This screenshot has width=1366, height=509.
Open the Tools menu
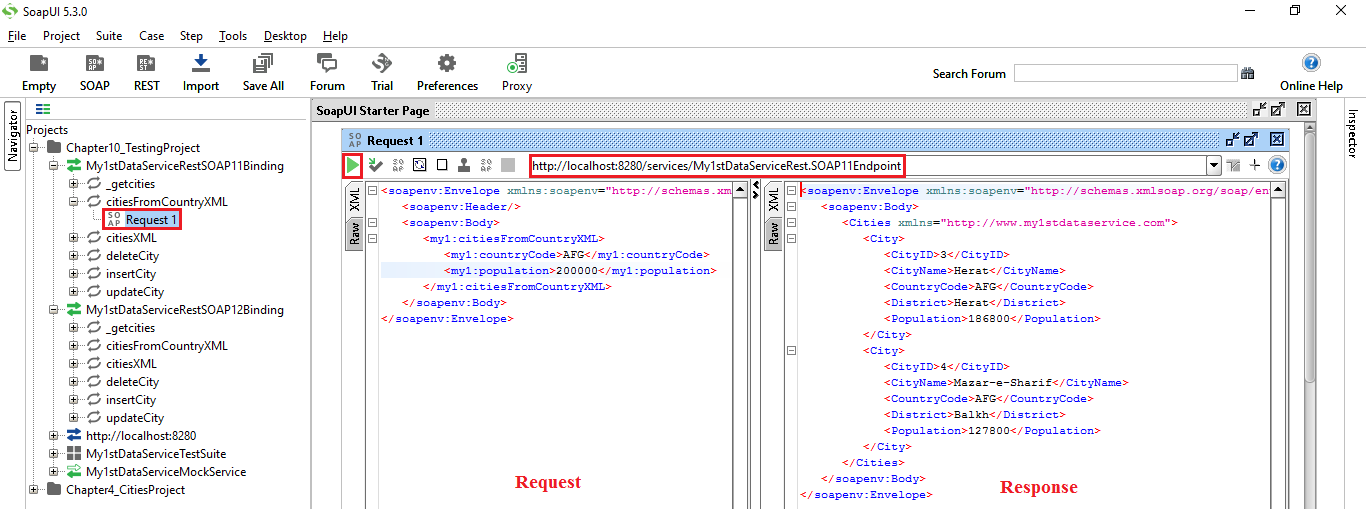(x=233, y=35)
